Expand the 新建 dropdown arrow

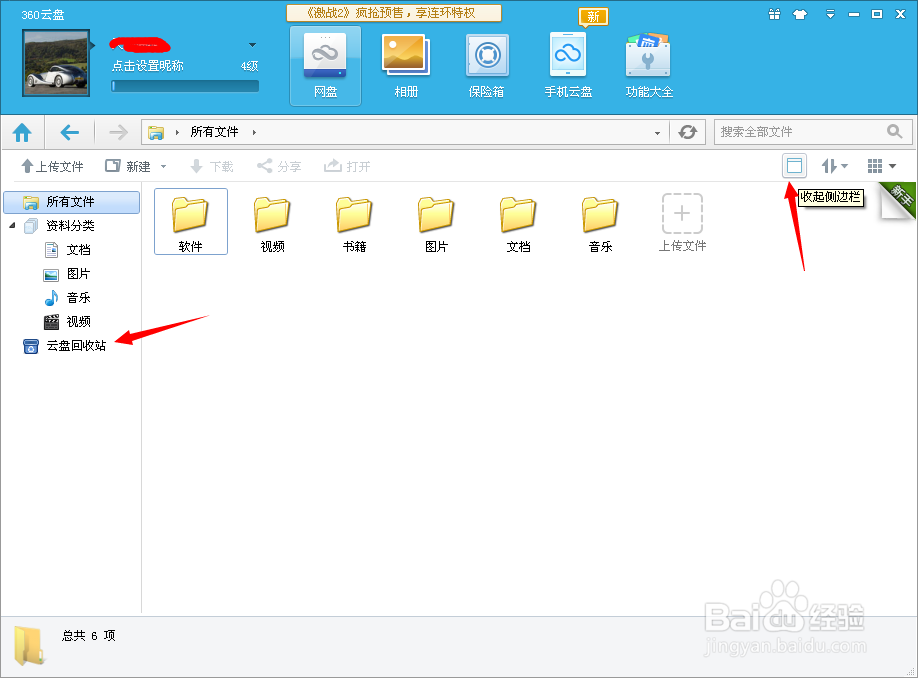coord(163,167)
